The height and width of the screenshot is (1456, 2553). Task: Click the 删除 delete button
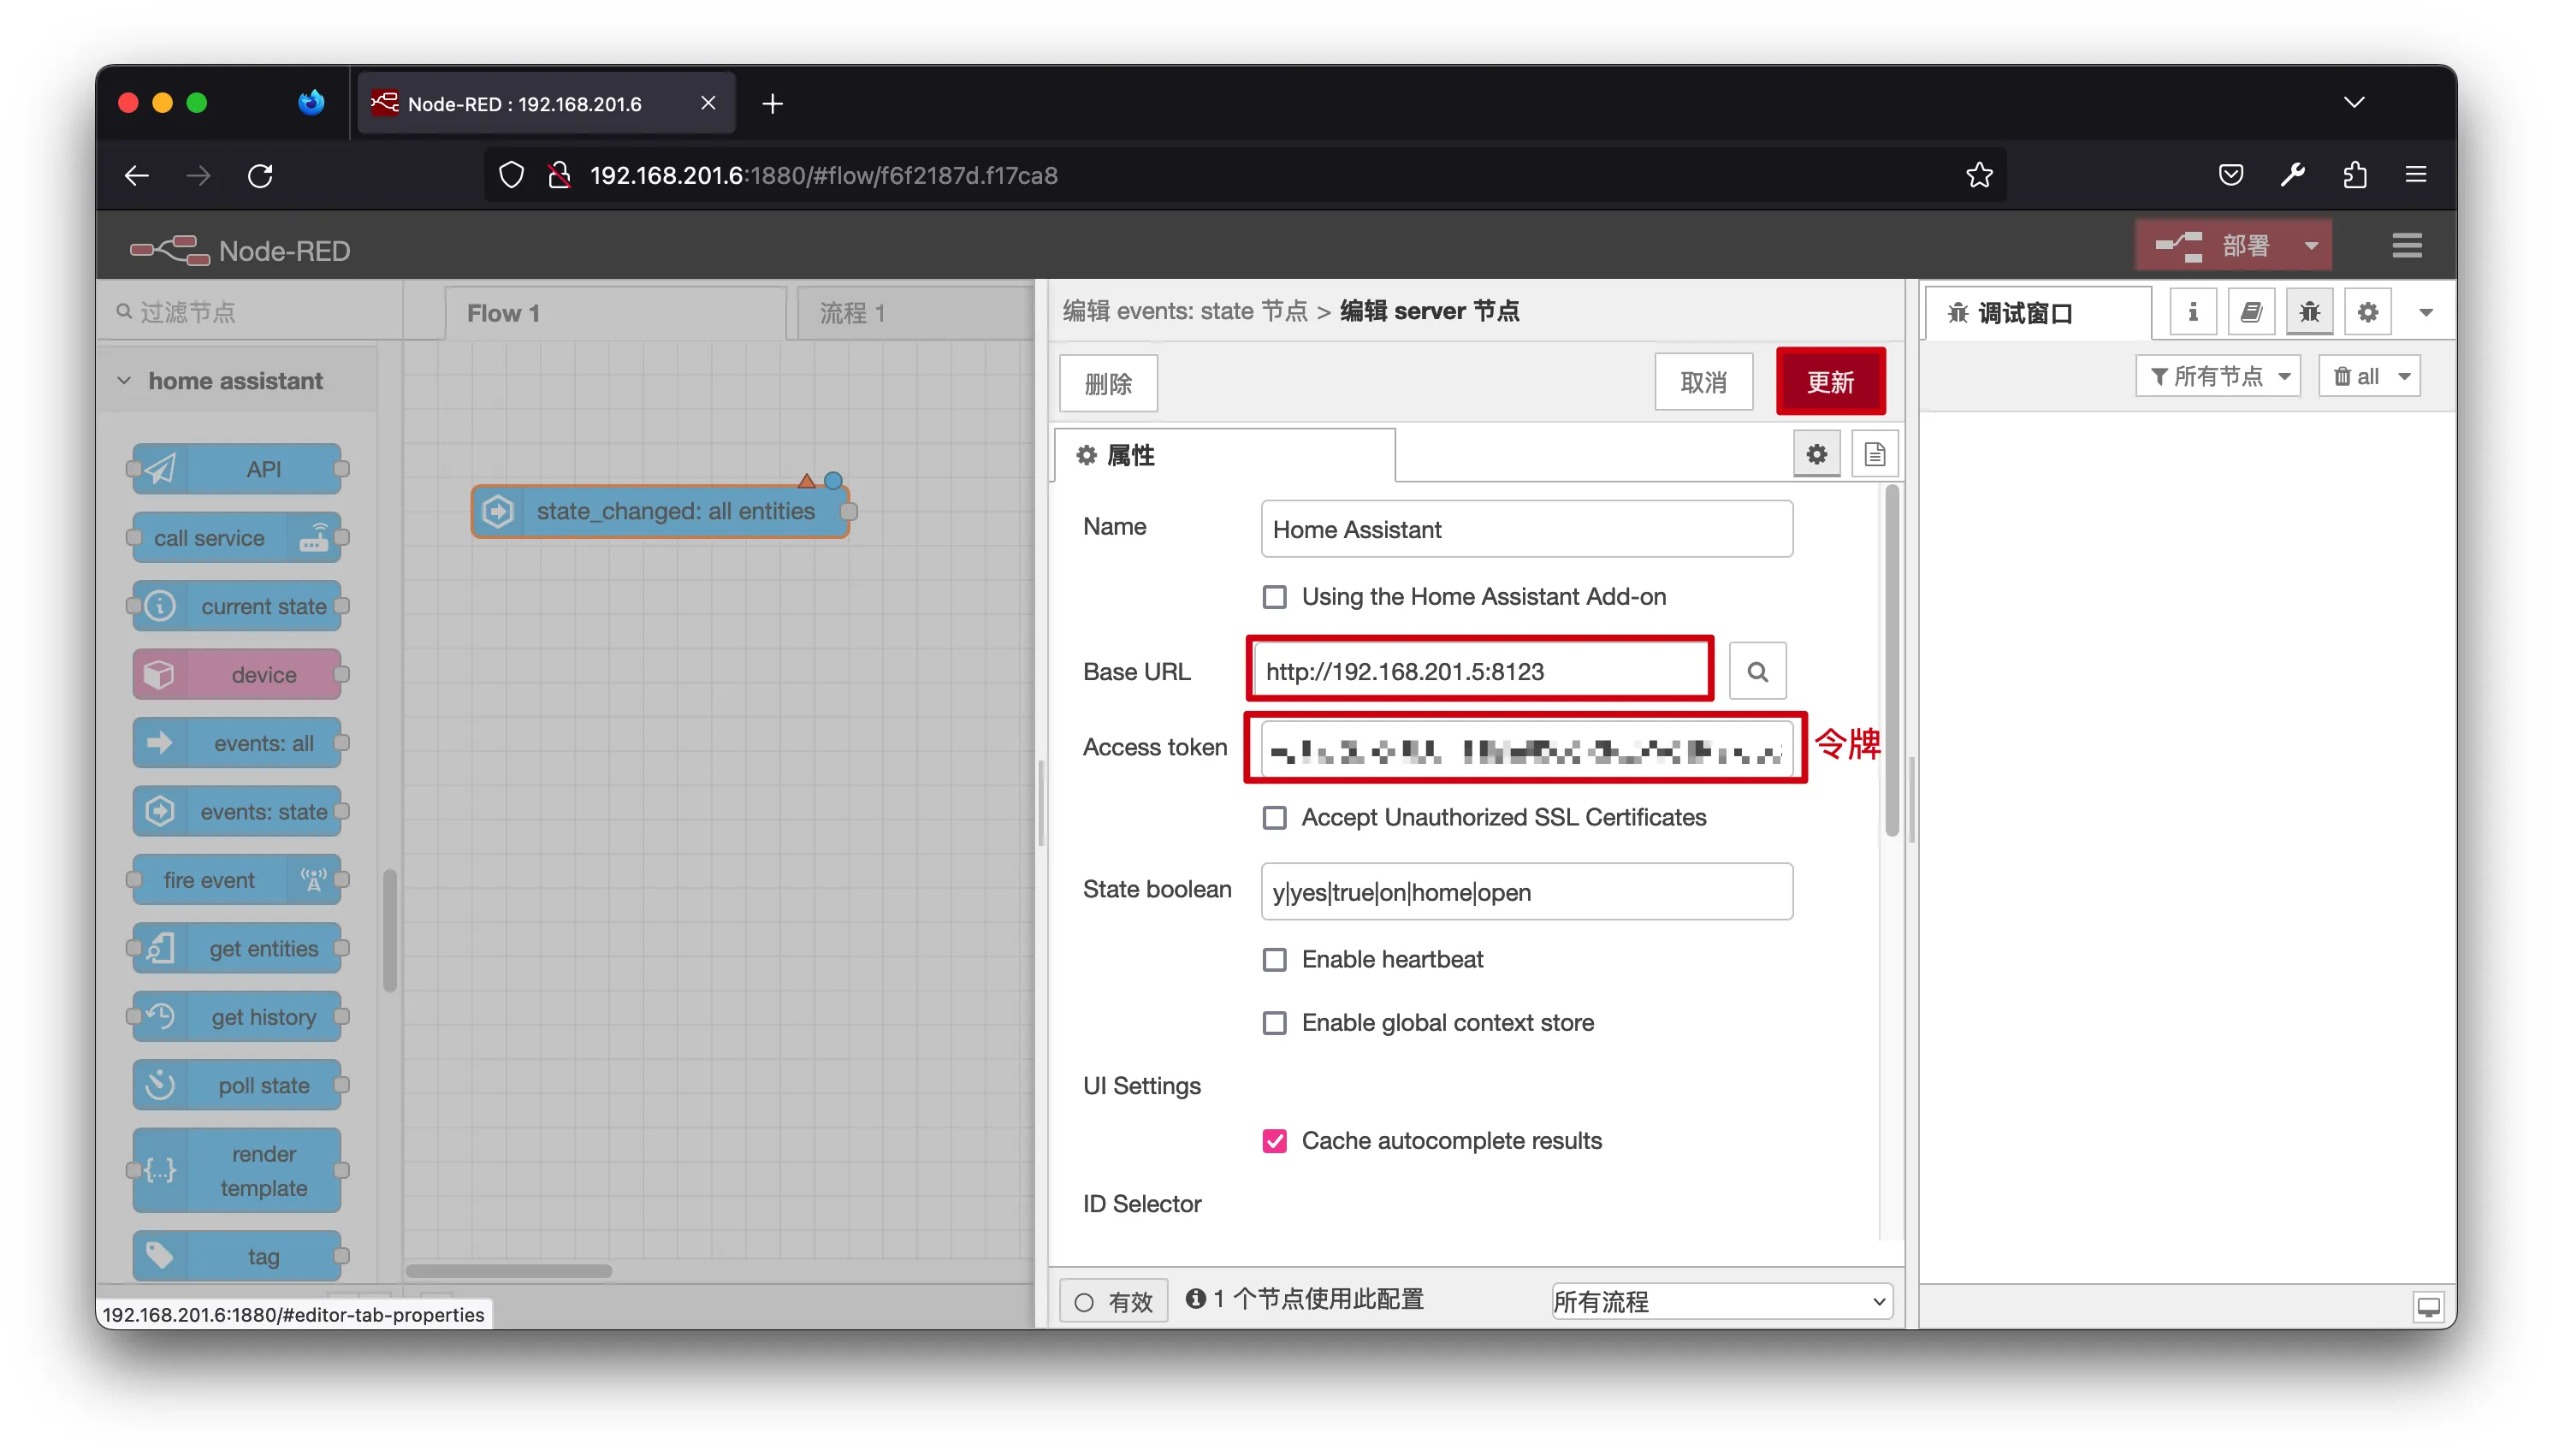tap(1108, 383)
